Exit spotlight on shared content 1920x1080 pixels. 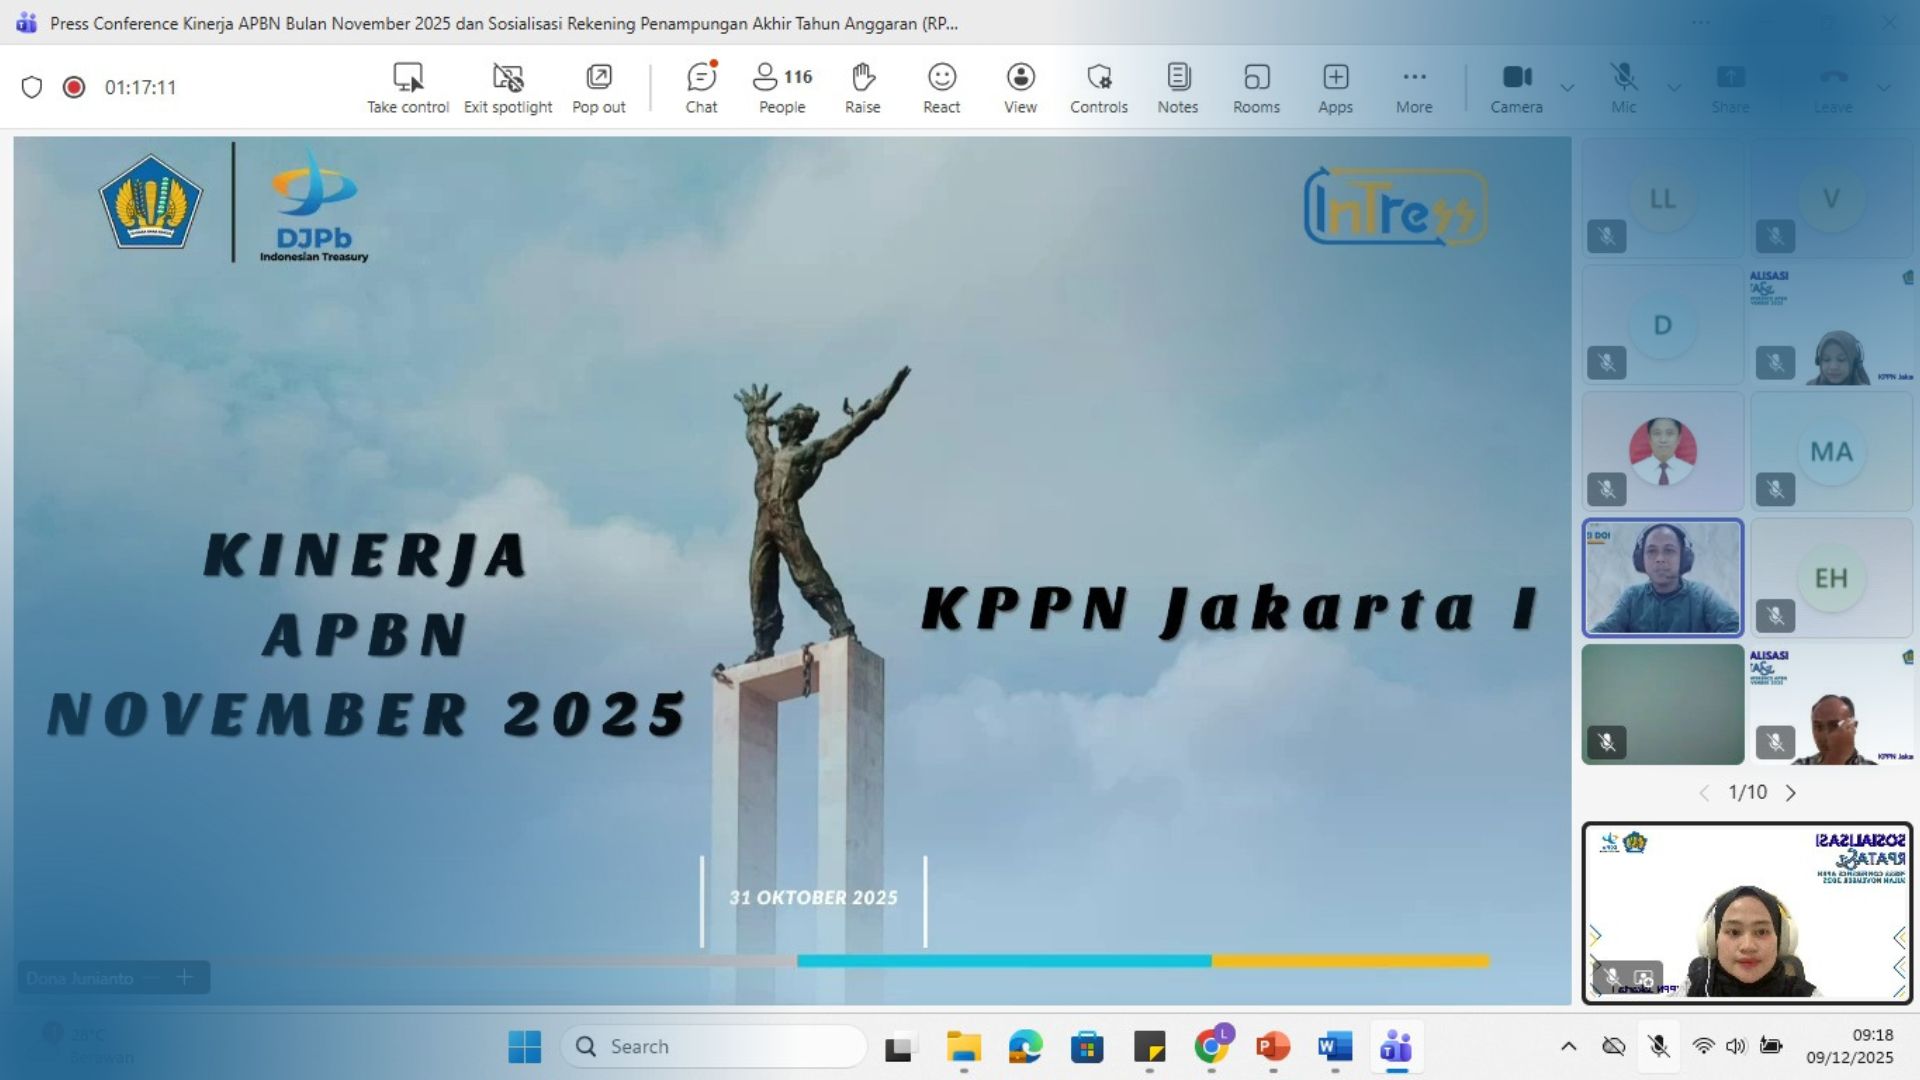(x=508, y=88)
